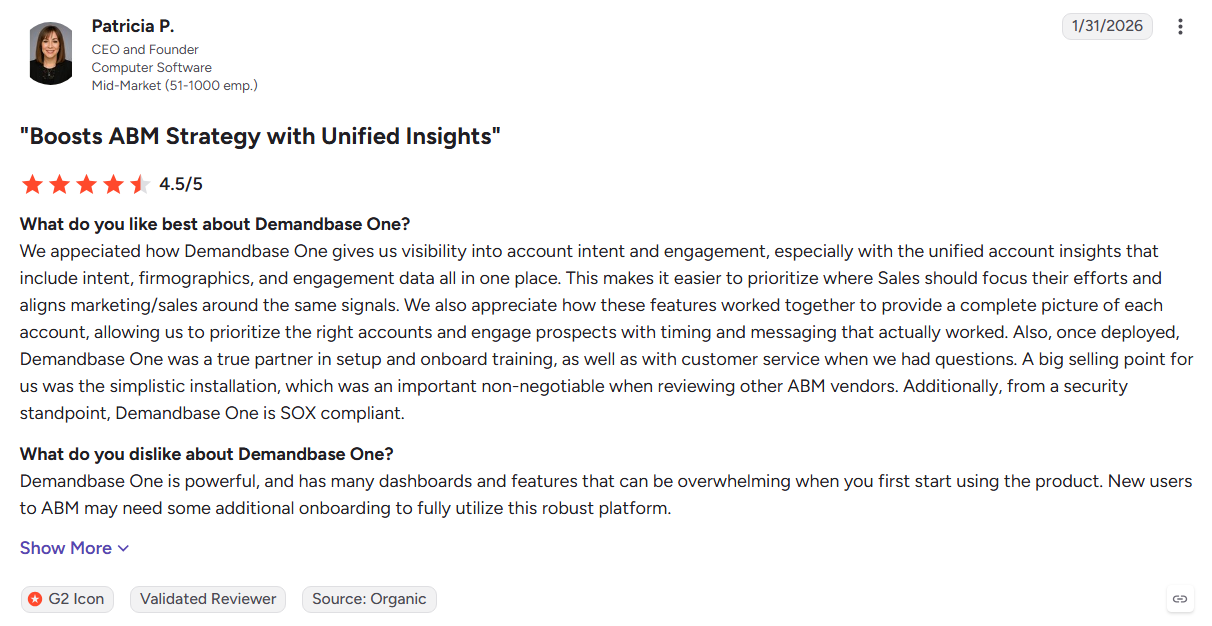Screen dimensions: 1212x626
Task: Click the Mid-Market company size label
Action: point(175,86)
